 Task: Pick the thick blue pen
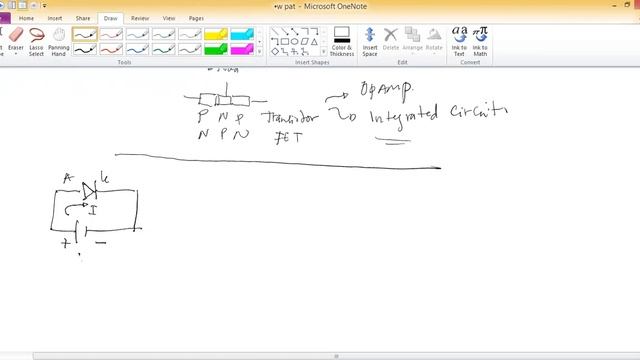pyautogui.click(x=137, y=49)
